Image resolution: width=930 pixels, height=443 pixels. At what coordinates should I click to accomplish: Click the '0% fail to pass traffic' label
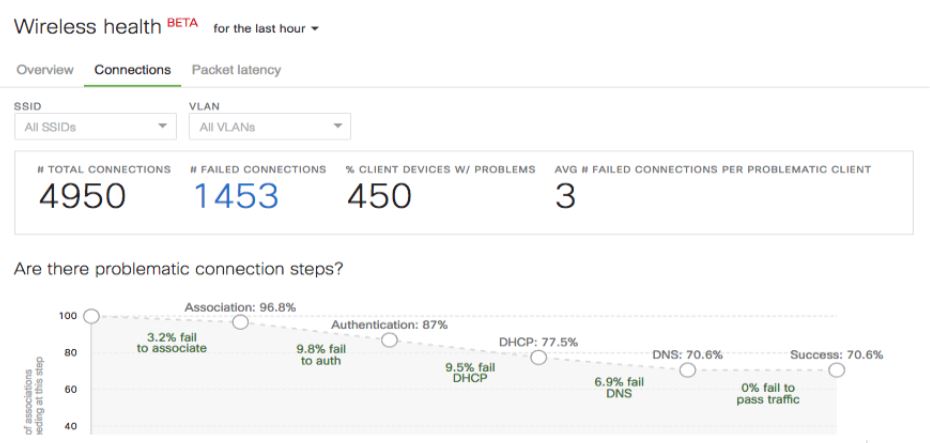[x=764, y=394]
